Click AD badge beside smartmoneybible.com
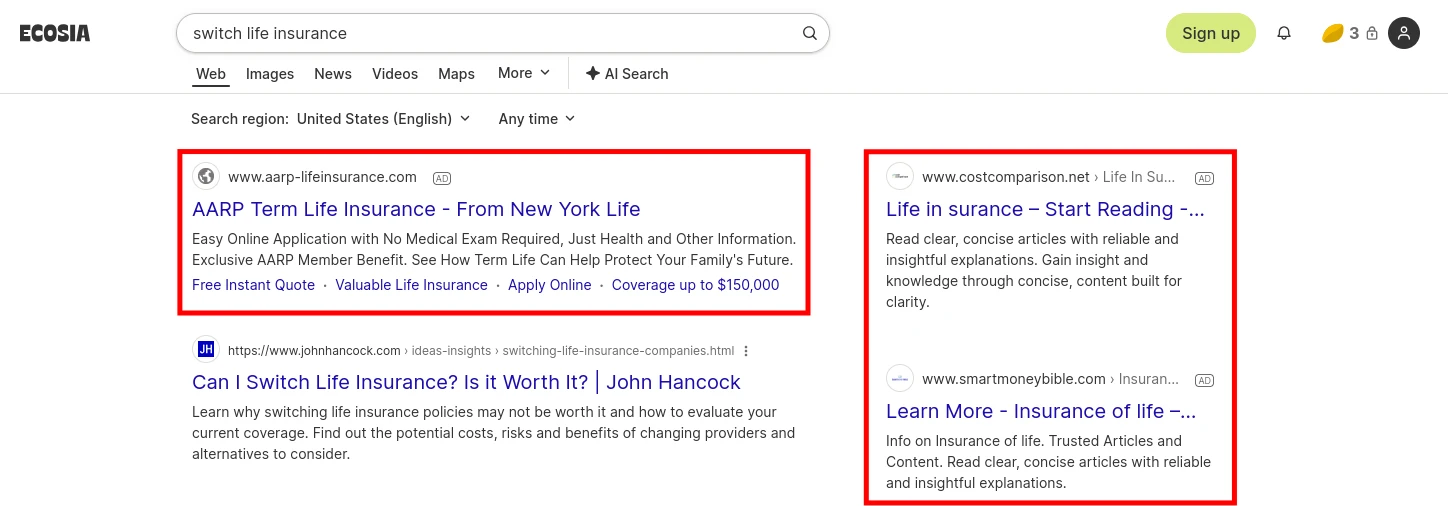The height and width of the screenshot is (506, 1448). 1205,380
